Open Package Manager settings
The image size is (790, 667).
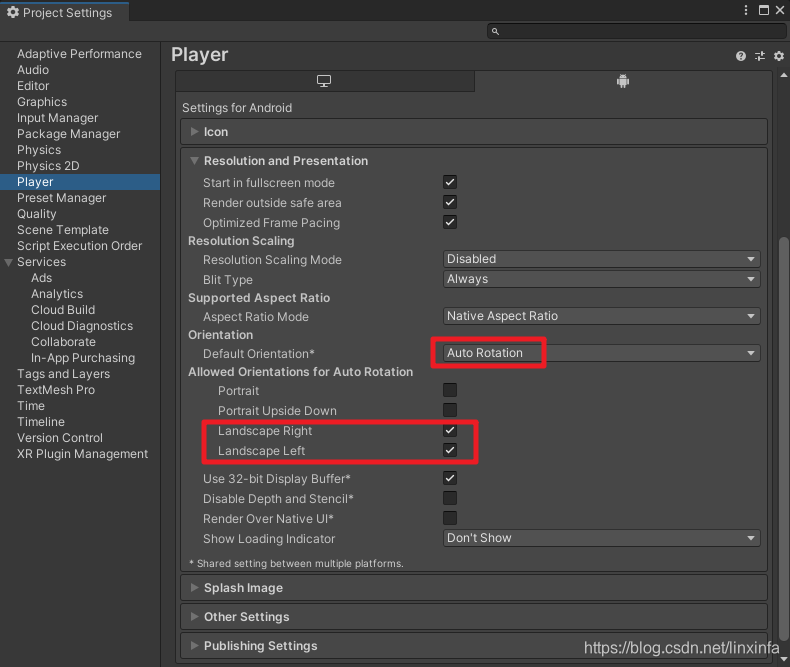[69, 134]
